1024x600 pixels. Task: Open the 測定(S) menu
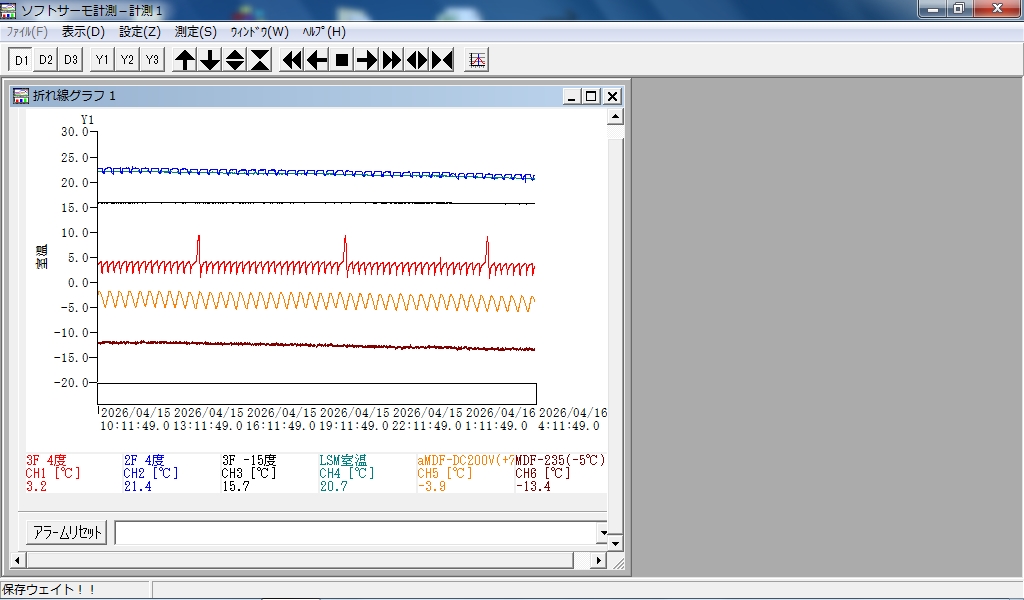click(x=195, y=31)
